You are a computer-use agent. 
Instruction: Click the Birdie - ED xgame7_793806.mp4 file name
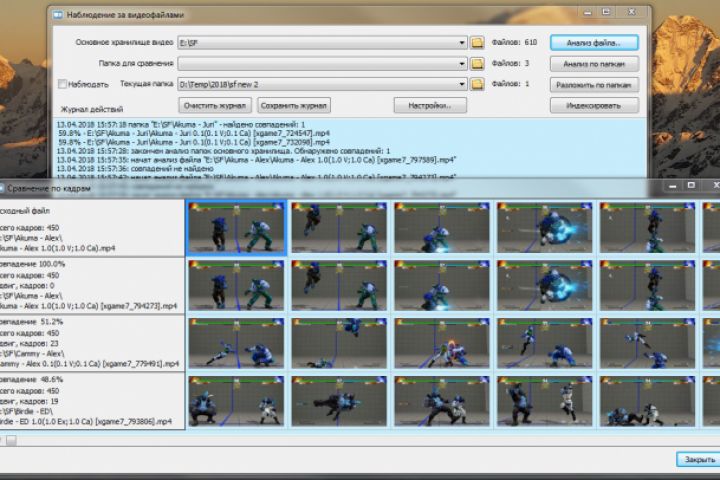[86, 421]
